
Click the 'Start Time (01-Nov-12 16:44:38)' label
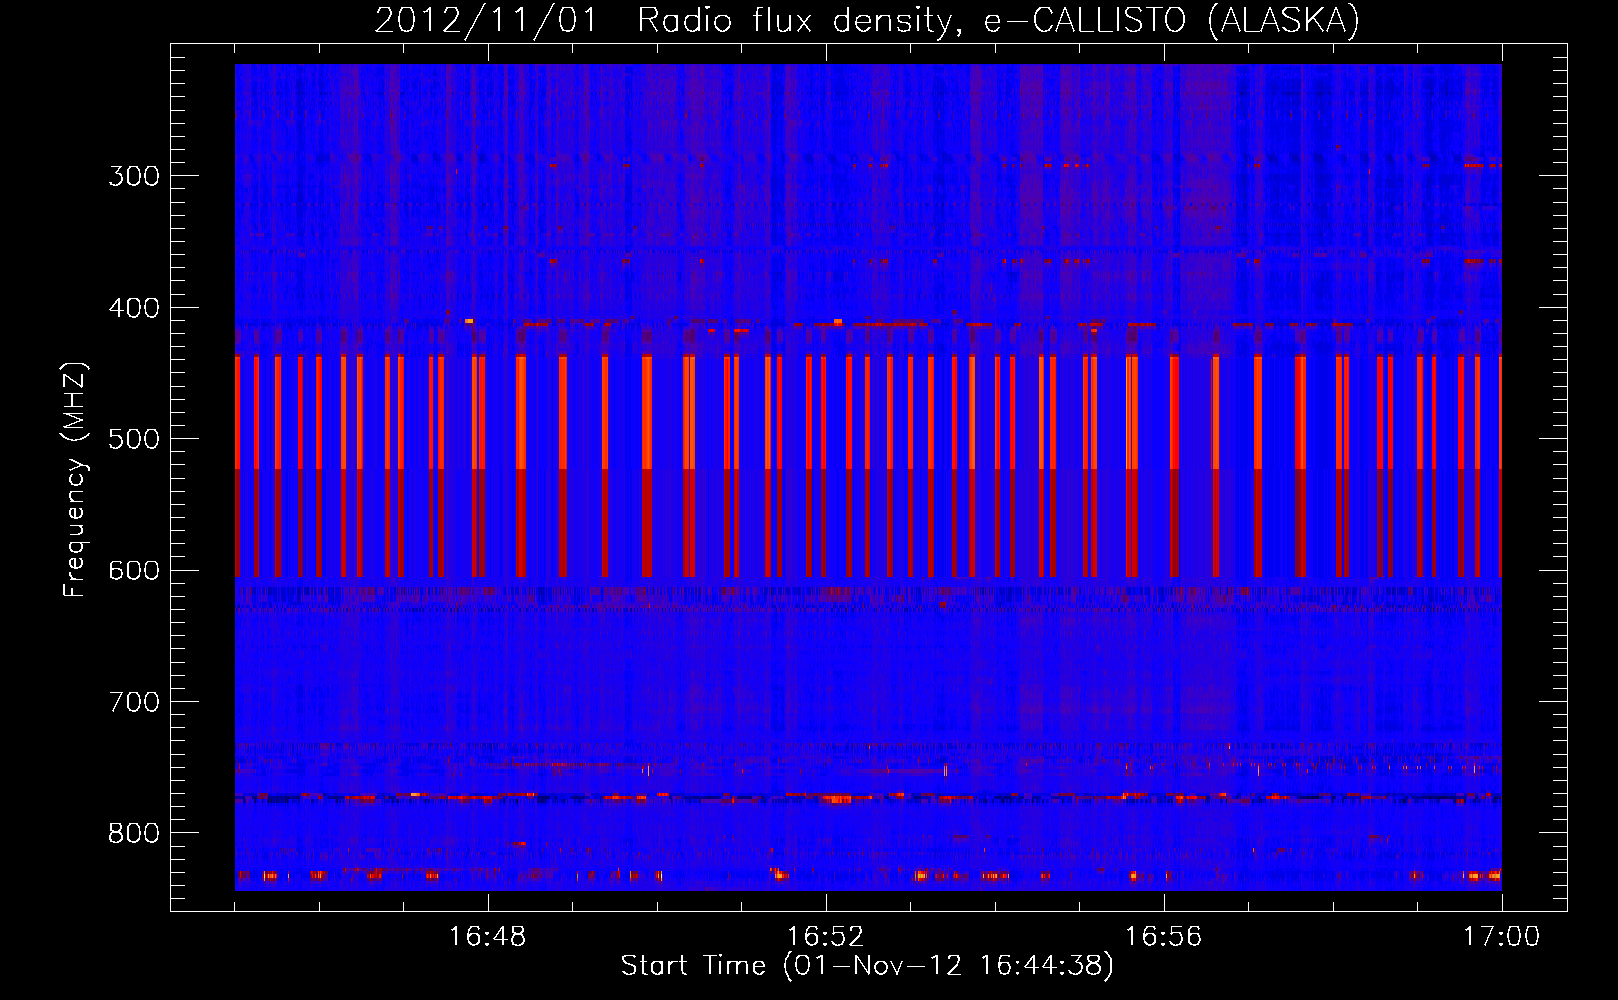pyautogui.click(x=867, y=966)
